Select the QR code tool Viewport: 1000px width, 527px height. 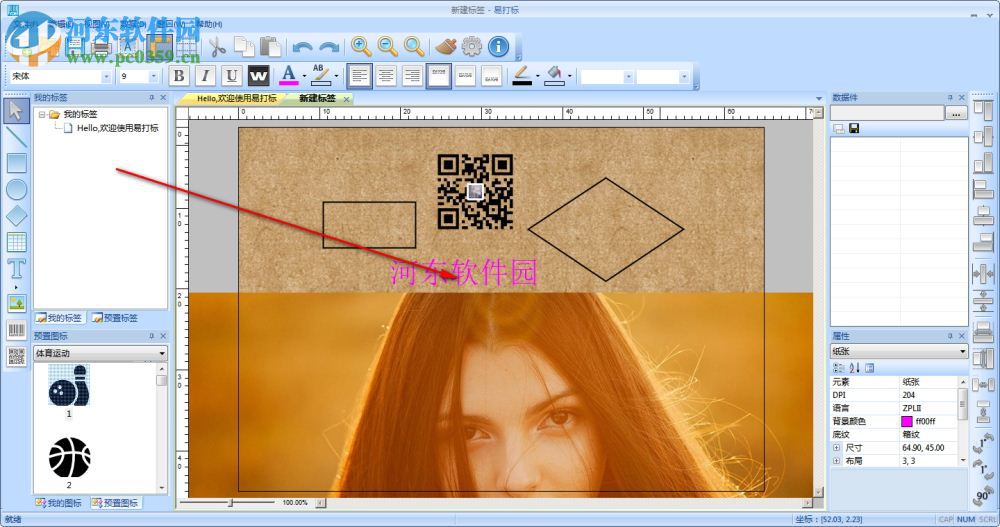click(x=16, y=357)
